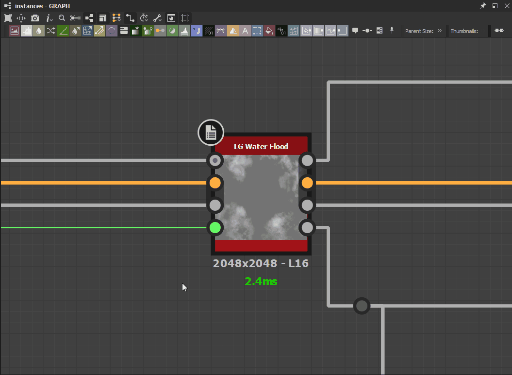Image resolution: width=512 pixels, height=375 pixels.
Task: Click the 2.4ms timing label
Action: click(261, 281)
